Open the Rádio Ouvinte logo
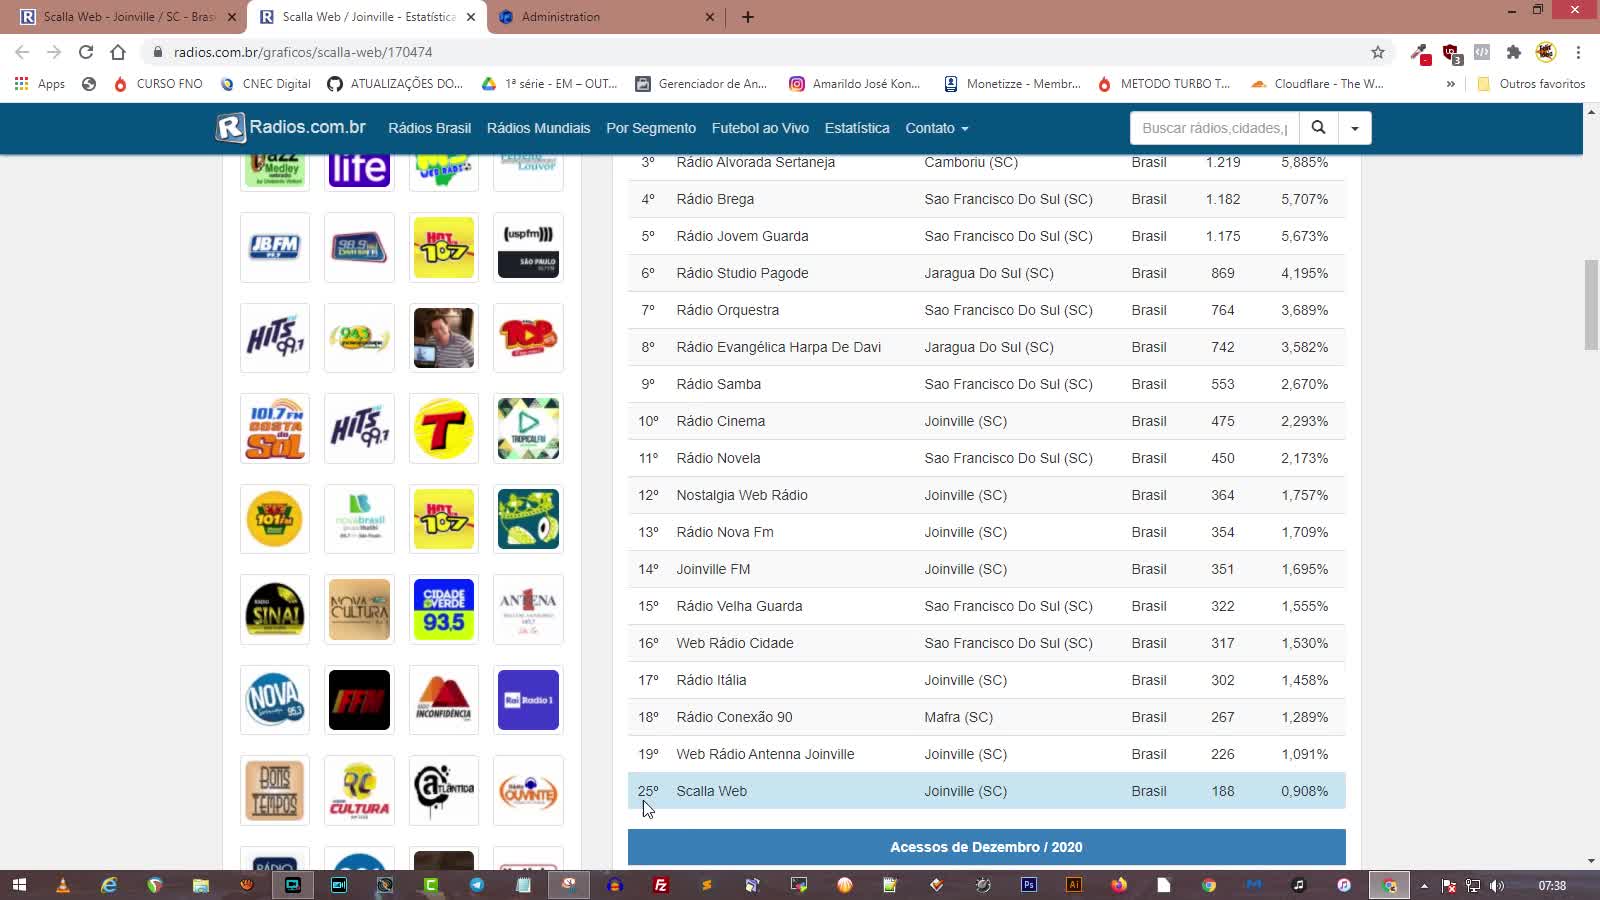This screenshot has height=900, width=1600. [x=528, y=791]
